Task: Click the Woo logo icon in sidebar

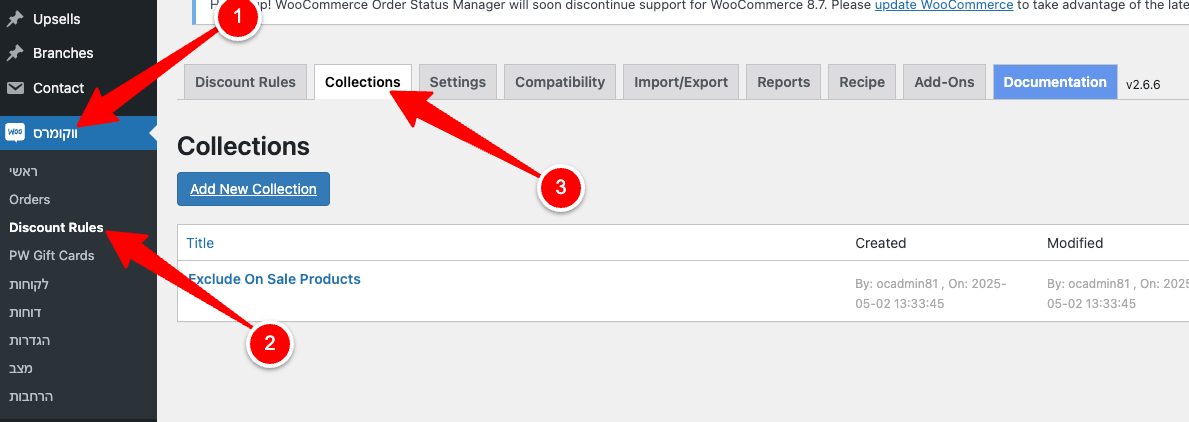Action: 15,132
